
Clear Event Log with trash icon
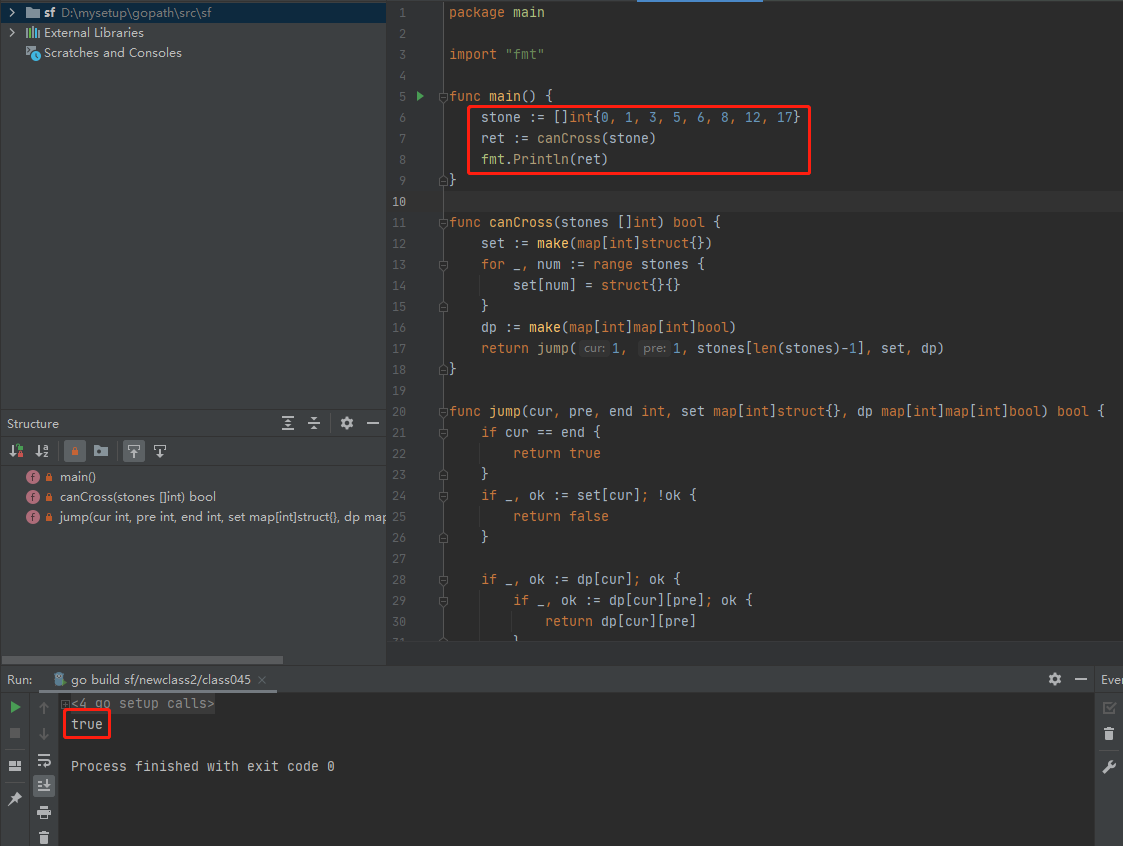click(1109, 734)
